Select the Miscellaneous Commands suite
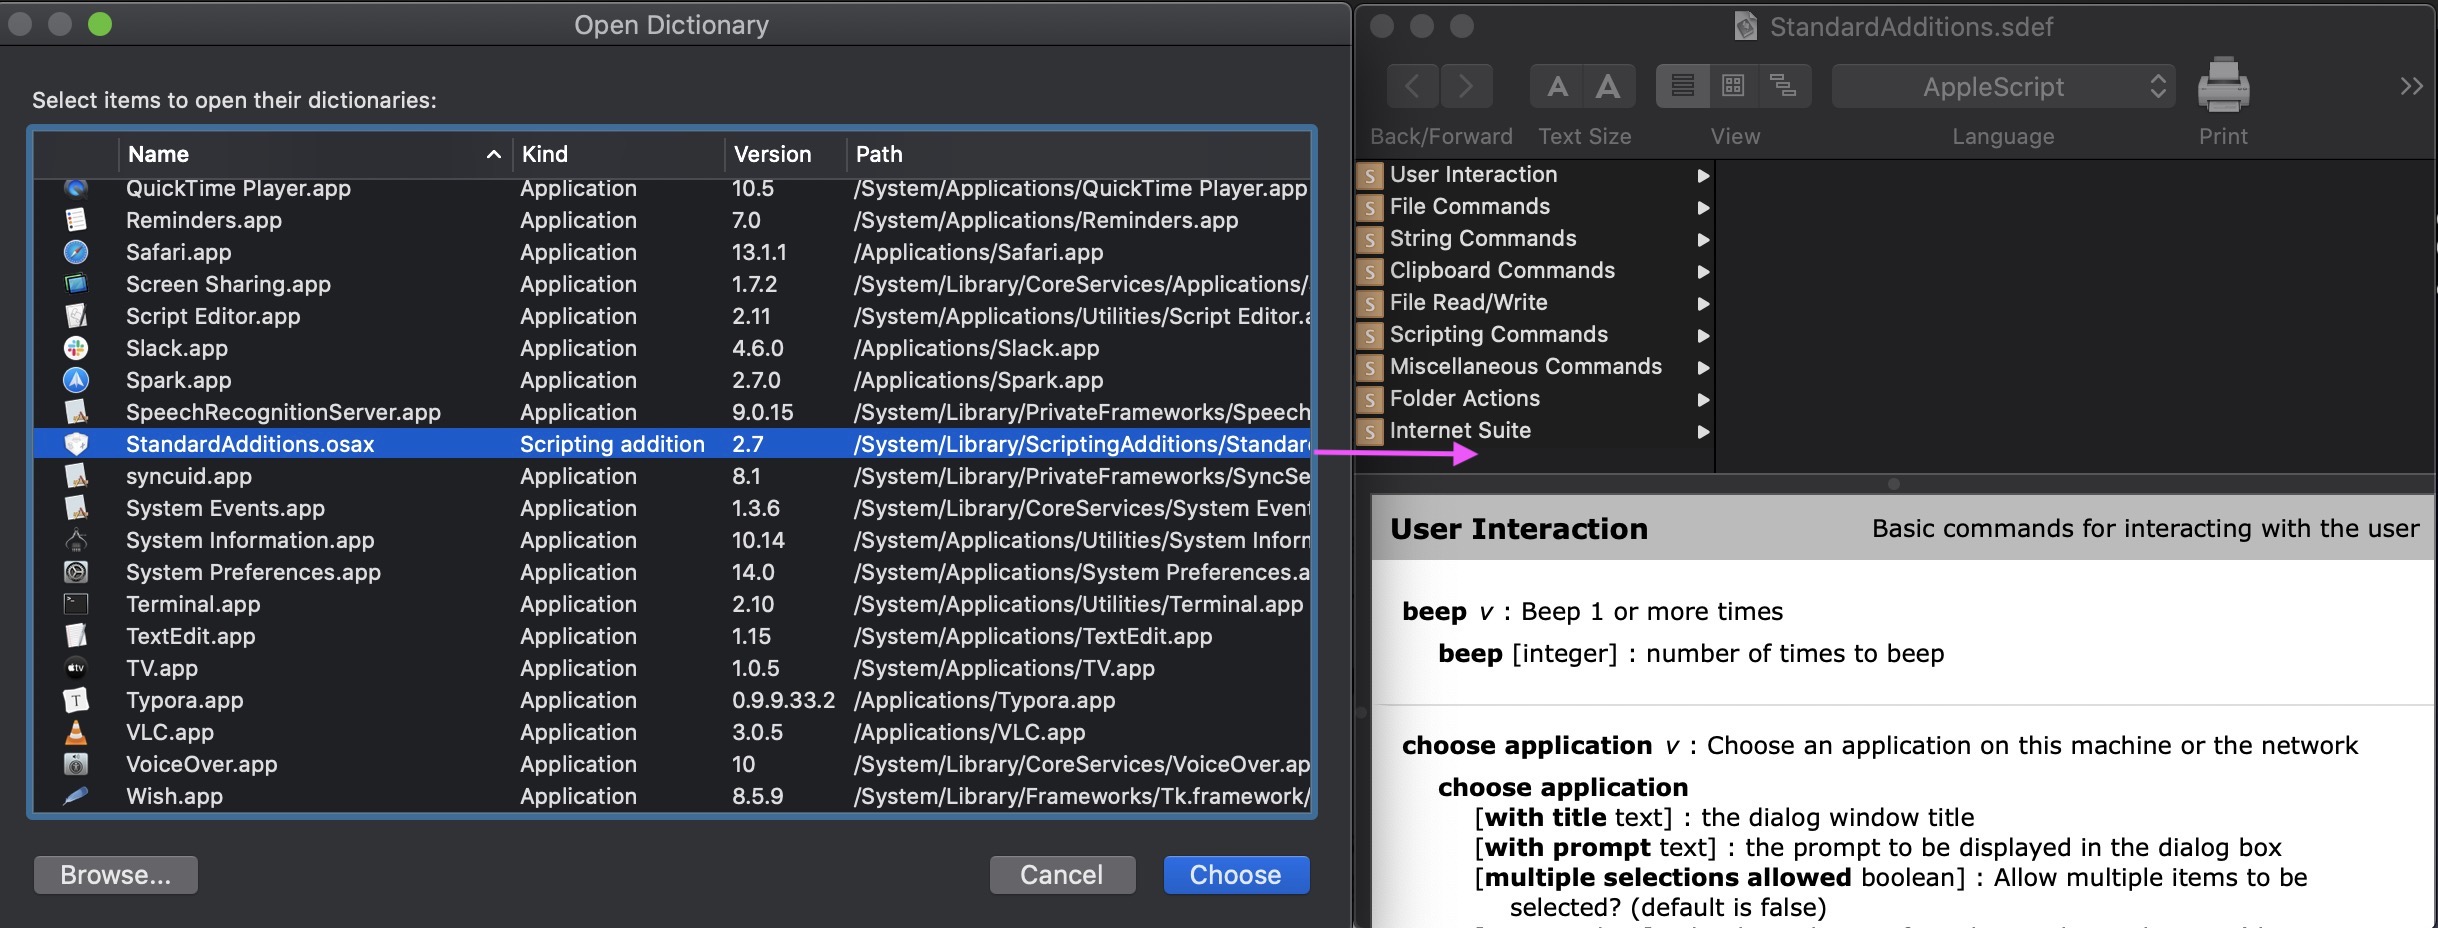 pyautogui.click(x=1525, y=367)
